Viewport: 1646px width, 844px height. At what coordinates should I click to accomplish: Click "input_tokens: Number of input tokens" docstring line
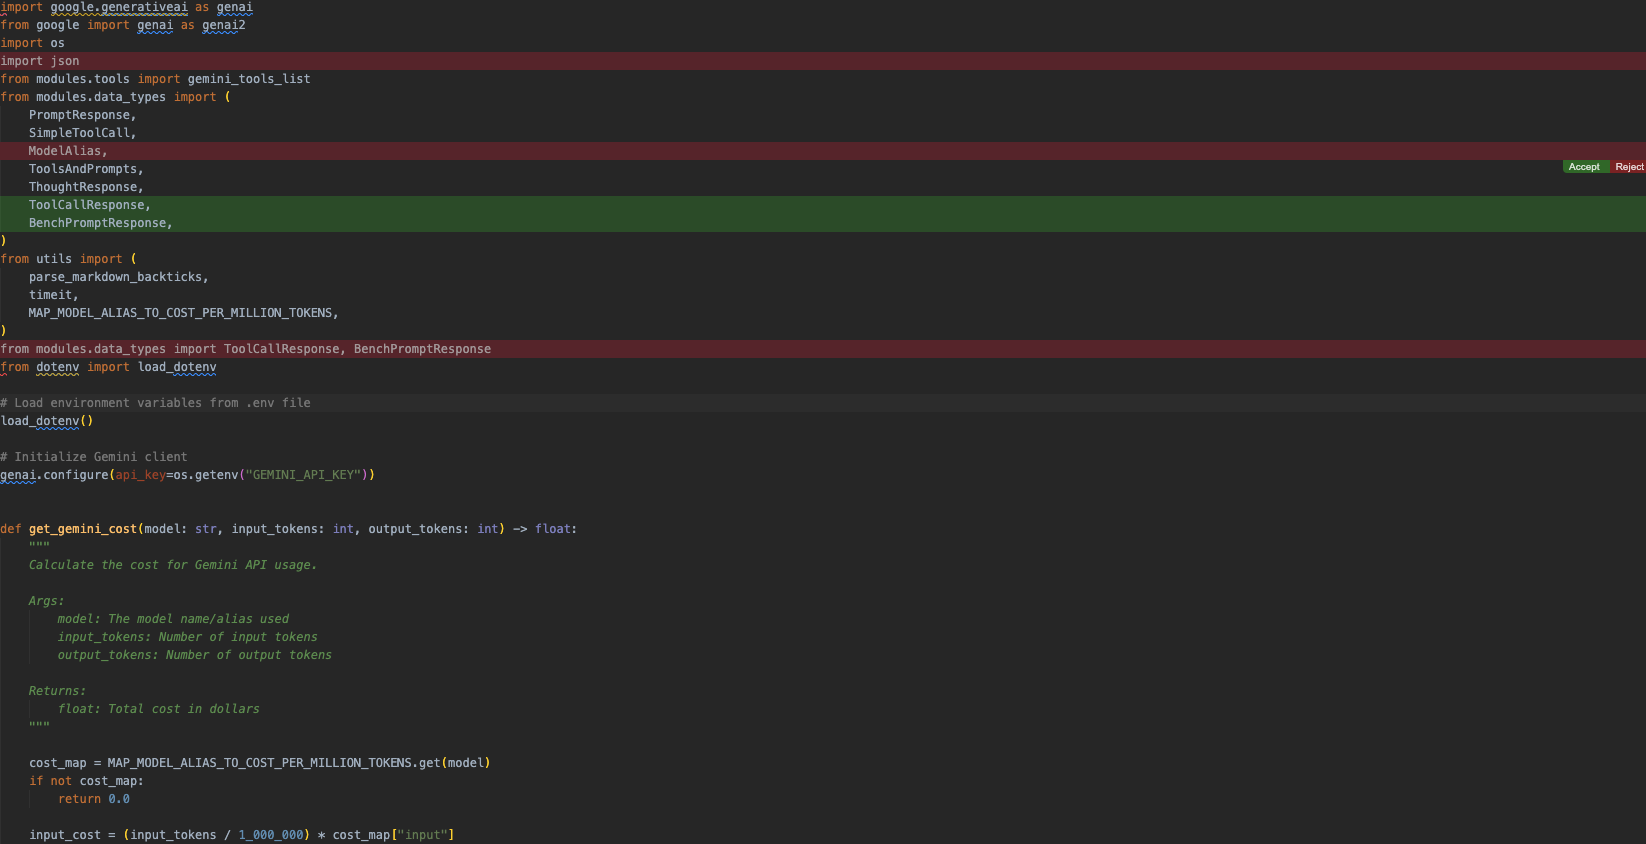[188, 637]
